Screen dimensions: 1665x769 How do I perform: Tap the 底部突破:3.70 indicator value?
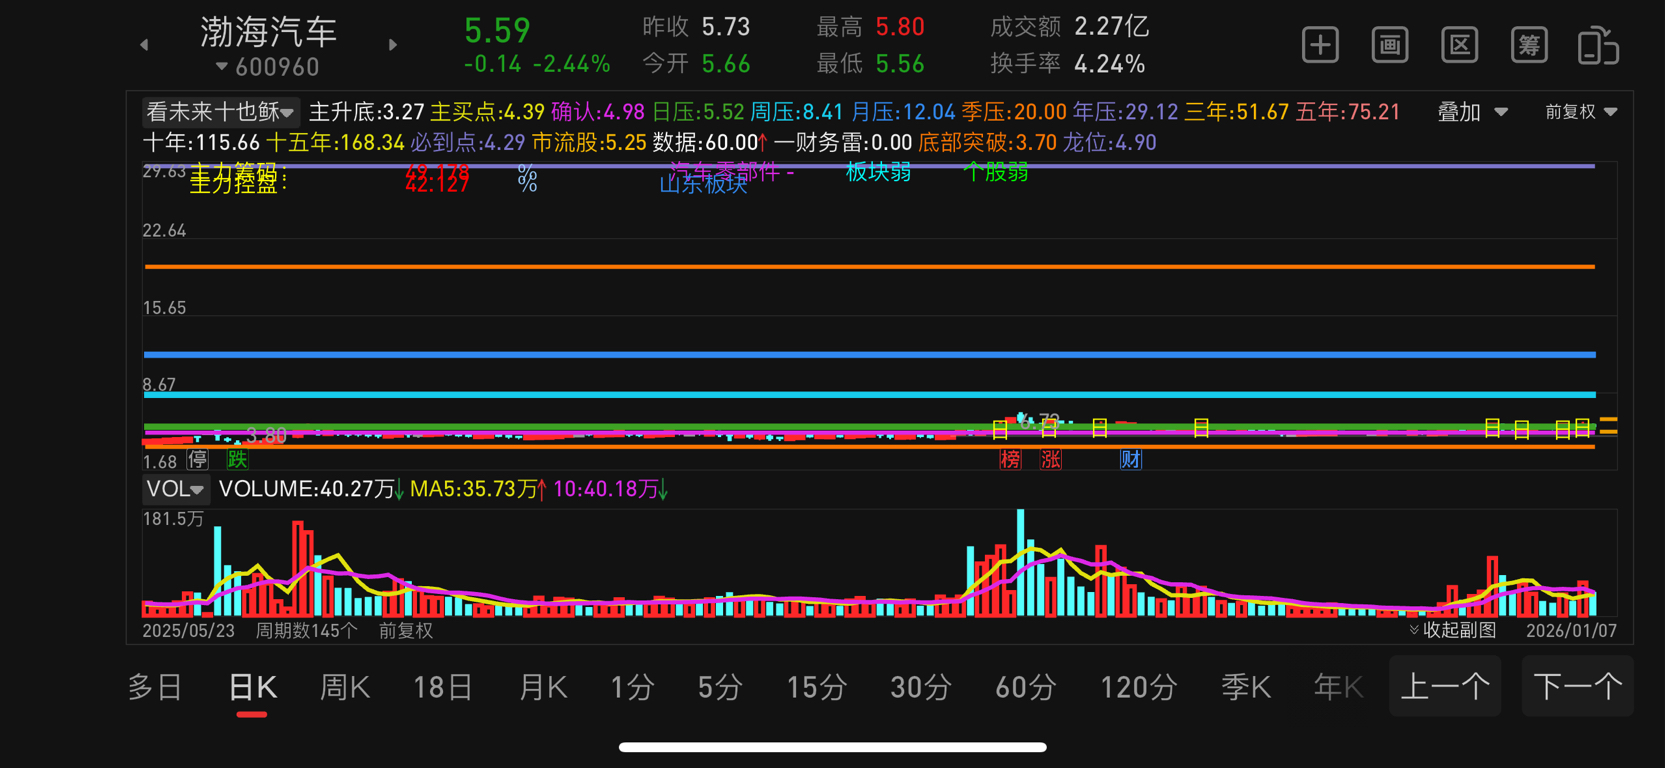[987, 143]
